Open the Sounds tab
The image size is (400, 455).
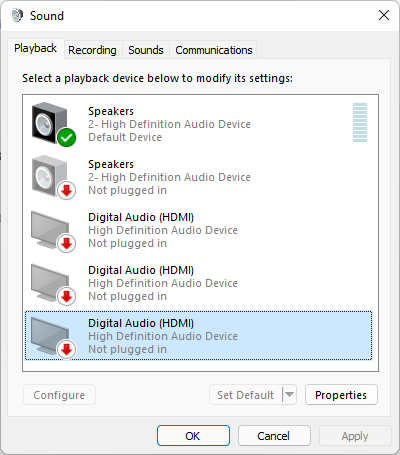click(146, 50)
